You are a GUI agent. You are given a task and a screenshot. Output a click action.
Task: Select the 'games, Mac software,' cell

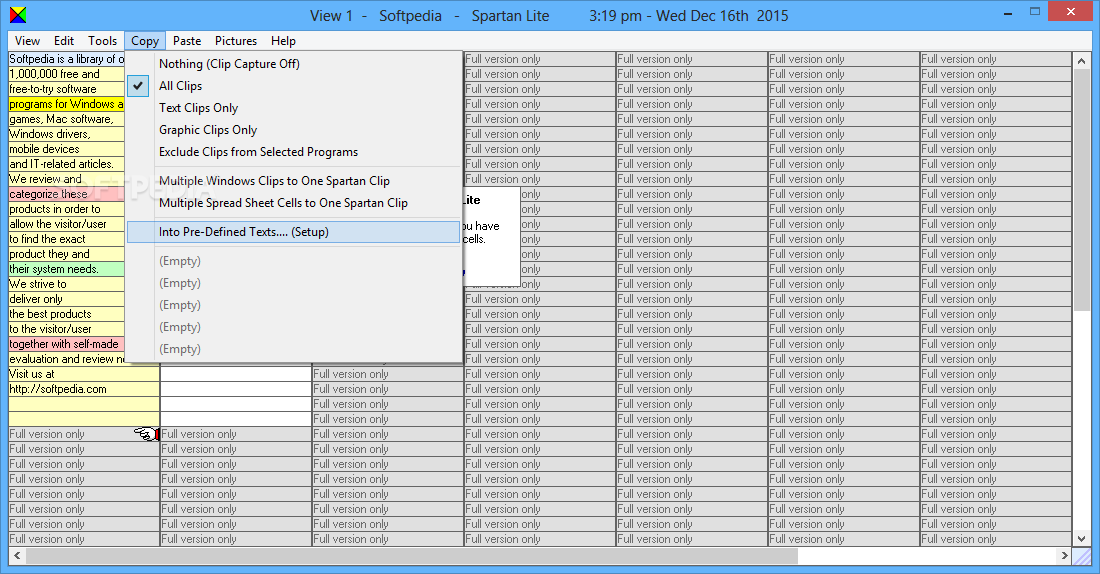click(67, 119)
